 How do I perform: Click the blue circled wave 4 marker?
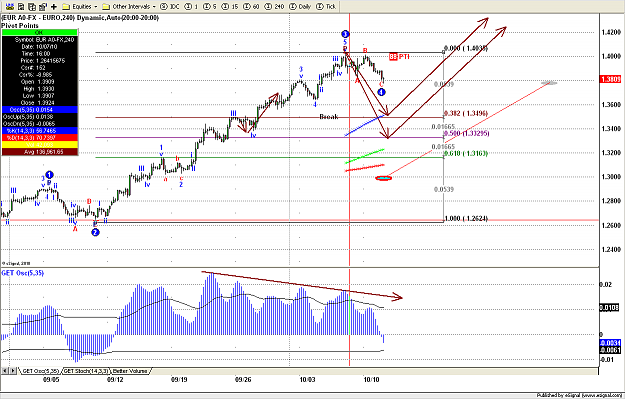pyautogui.click(x=381, y=92)
